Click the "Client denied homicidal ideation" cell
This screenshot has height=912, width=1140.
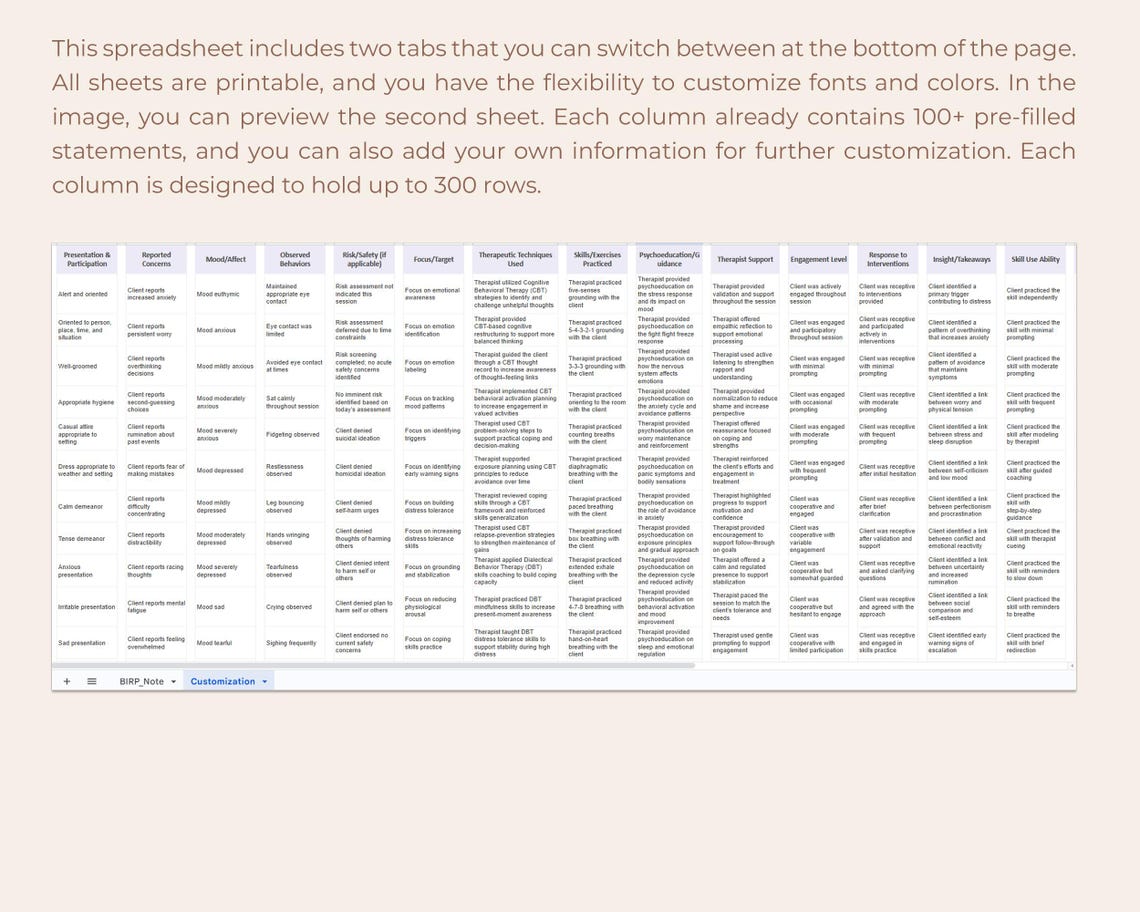click(364, 471)
